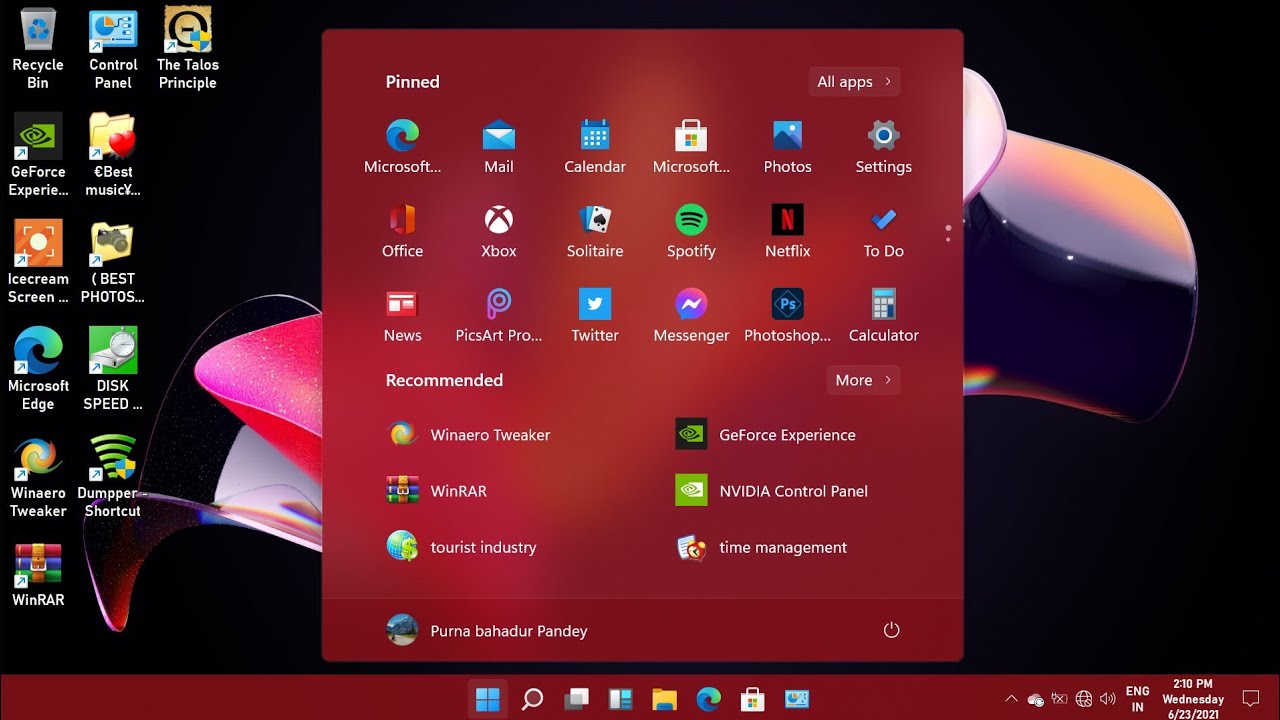Open recommended tourist industry file
This screenshot has height=720, width=1280.
[x=461, y=547]
